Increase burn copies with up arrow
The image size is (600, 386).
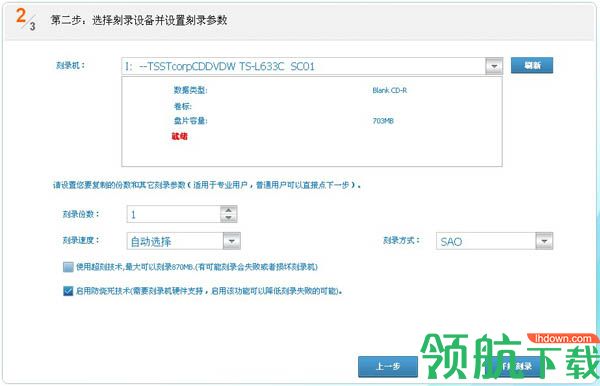tap(228, 210)
